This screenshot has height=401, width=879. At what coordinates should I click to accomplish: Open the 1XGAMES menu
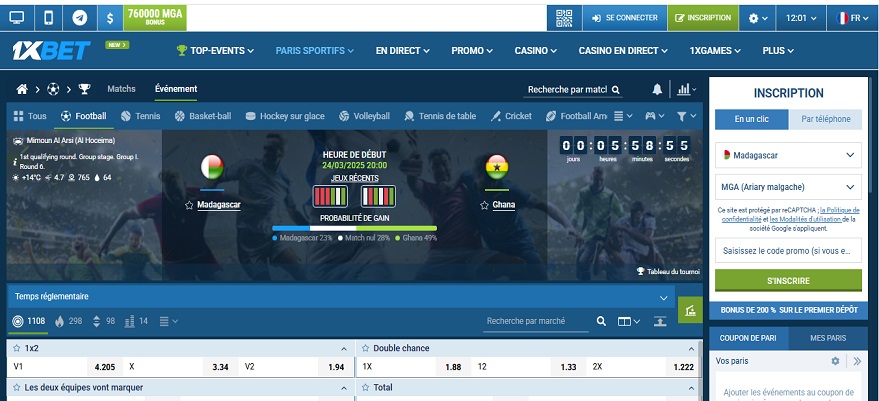(715, 50)
